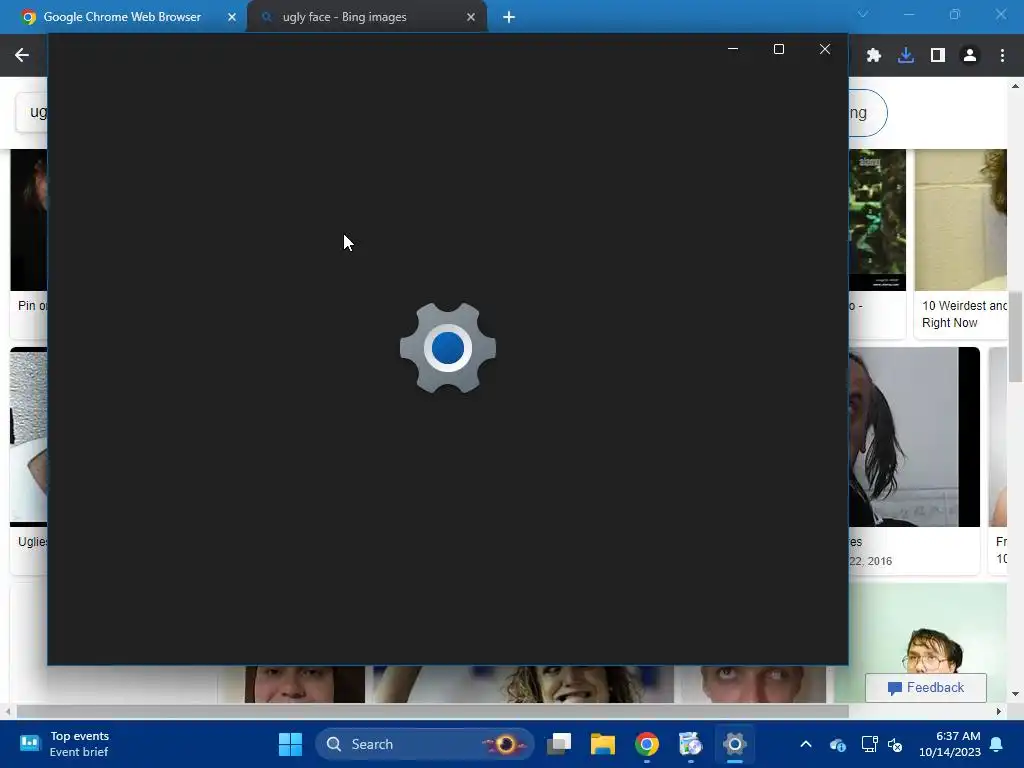Viewport: 1024px width, 768px height.
Task: Open a new Chrome tab
Action: tap(509, 17)
